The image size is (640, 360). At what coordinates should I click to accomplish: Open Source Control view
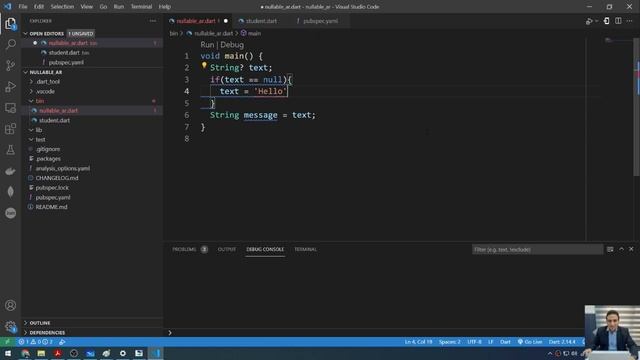11,65
